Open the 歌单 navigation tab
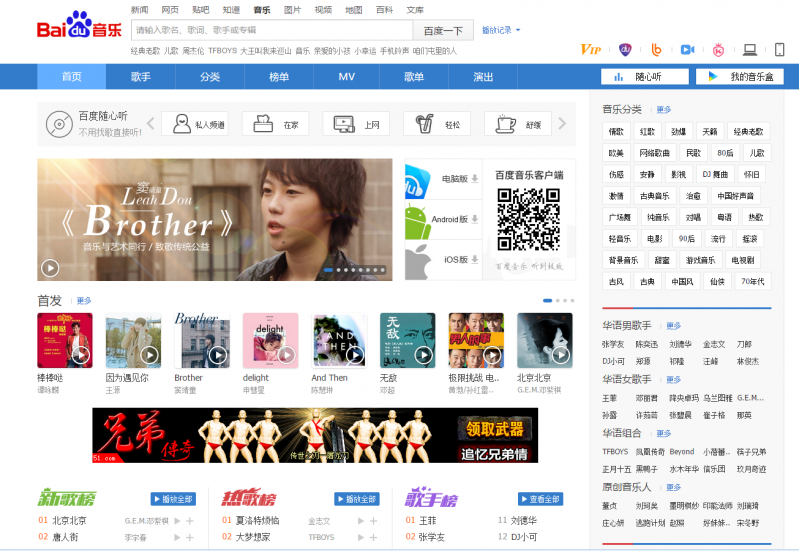Image resolution: width=799 pixels, height=551 pixels. click(414, 76)
